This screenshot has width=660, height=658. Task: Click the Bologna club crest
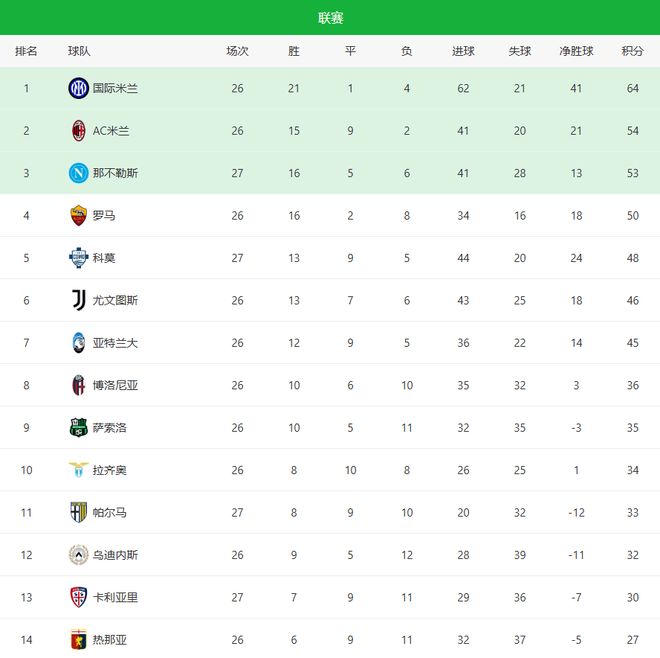tap(78, 385)
